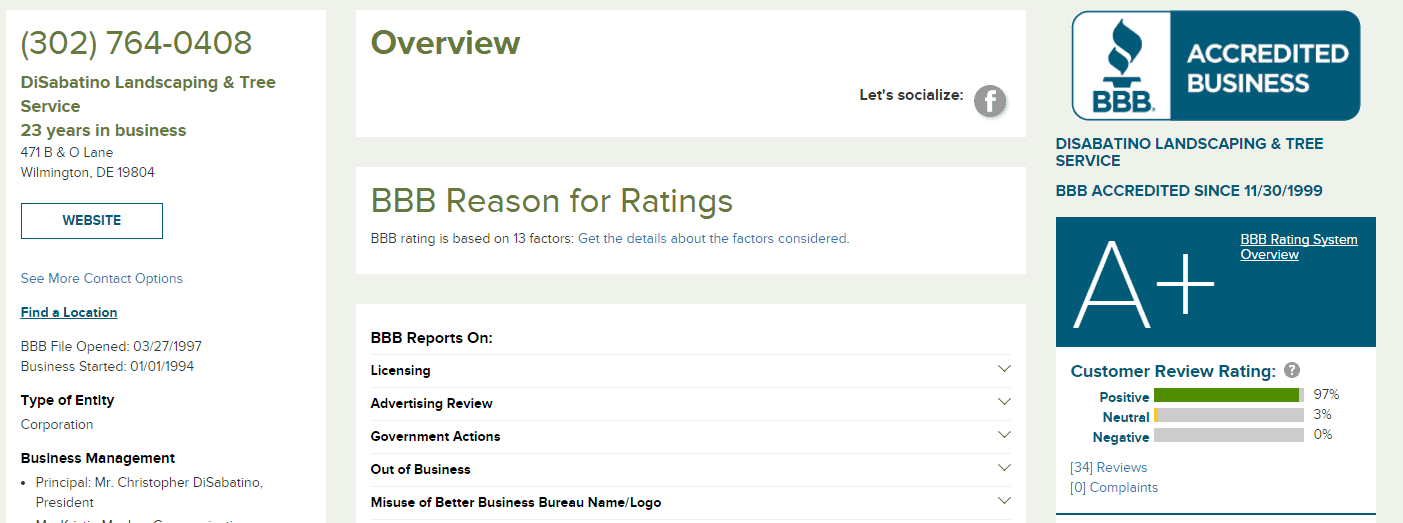This screenshot has width=1403, height=523.
Task: Click the Business Management heading
Action: (x=98, y=458)
